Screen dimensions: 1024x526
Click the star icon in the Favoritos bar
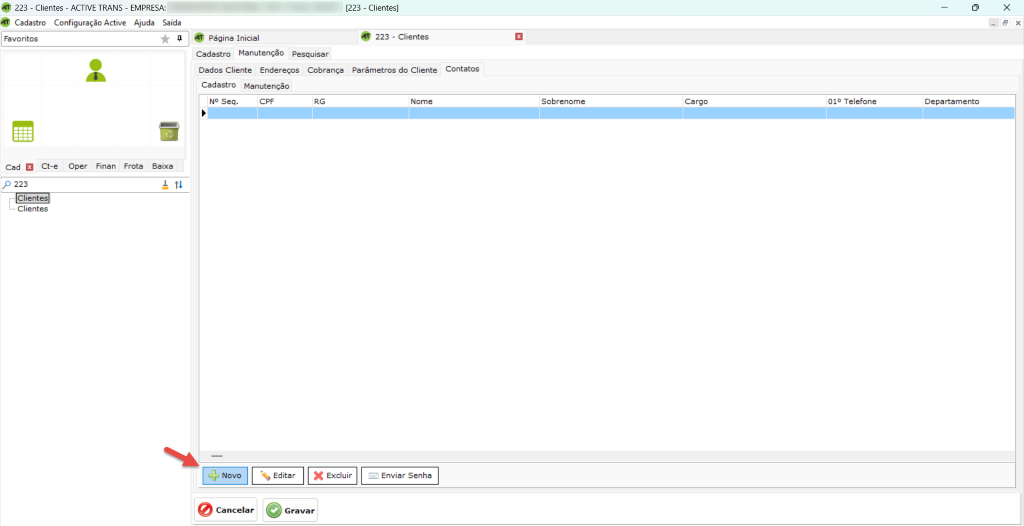coord(165,39)
